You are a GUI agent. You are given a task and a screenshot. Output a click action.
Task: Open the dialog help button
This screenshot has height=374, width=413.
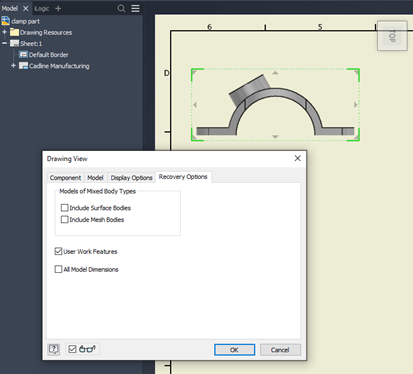click(x=54, y=349)
